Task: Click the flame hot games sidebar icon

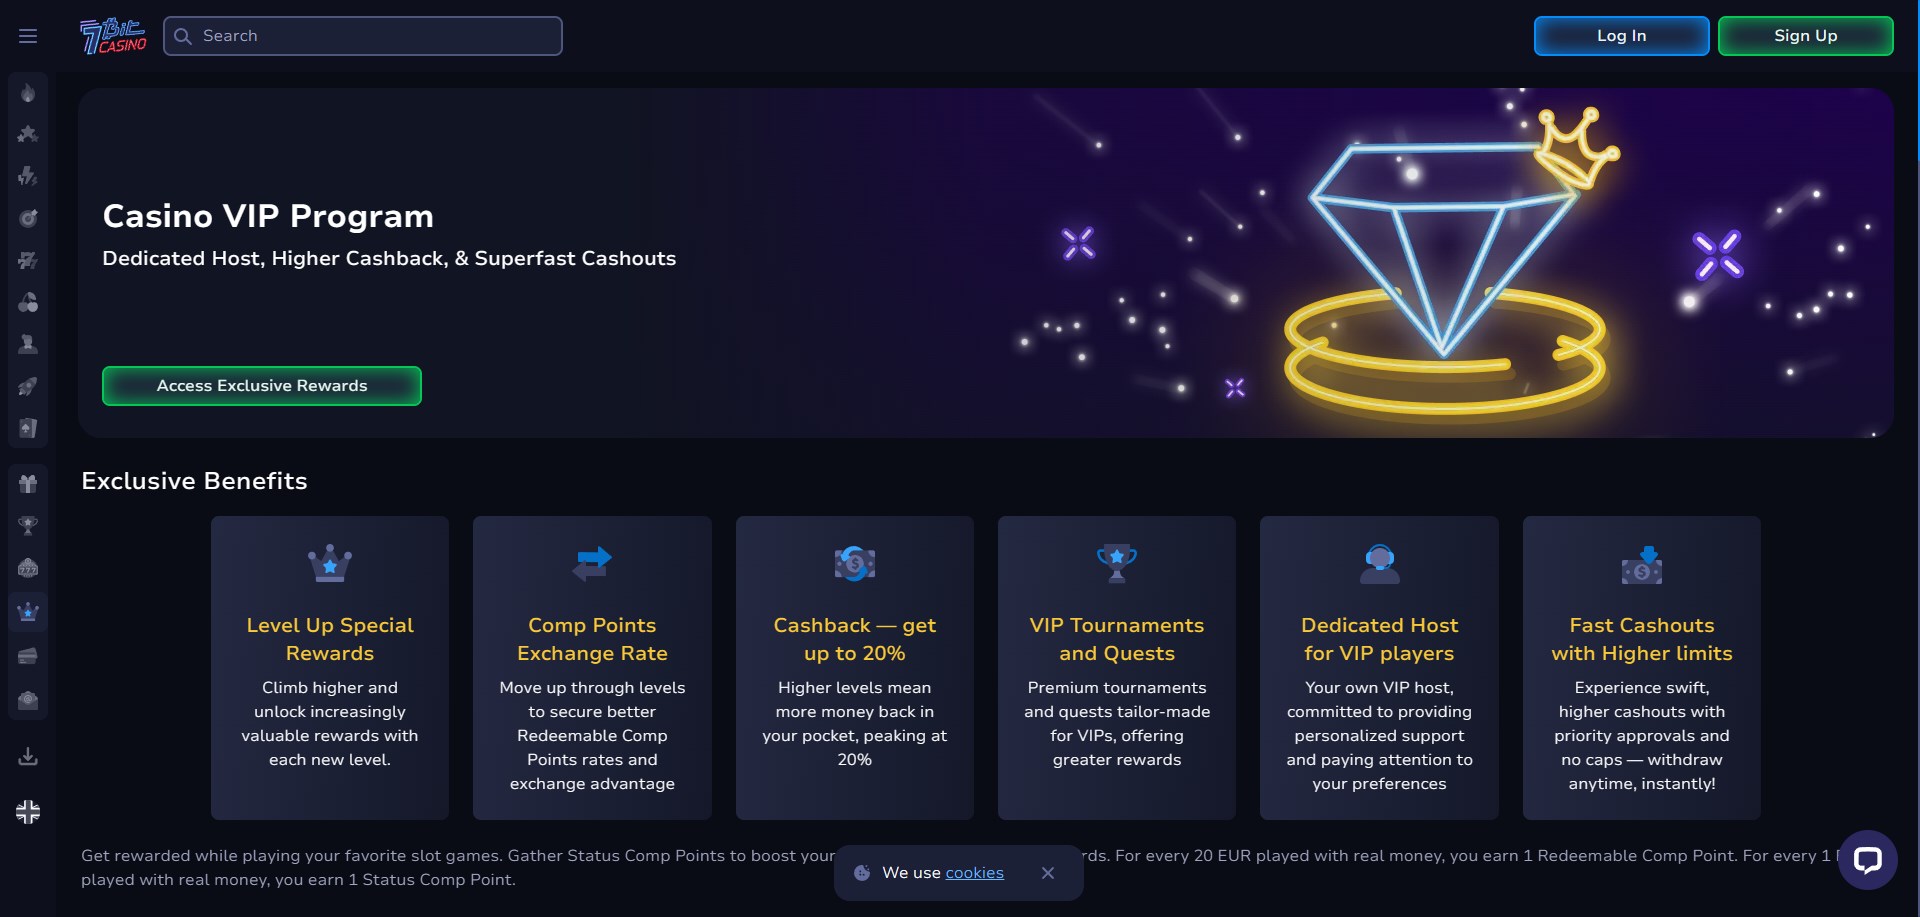Action: click(x=28, y=93)
